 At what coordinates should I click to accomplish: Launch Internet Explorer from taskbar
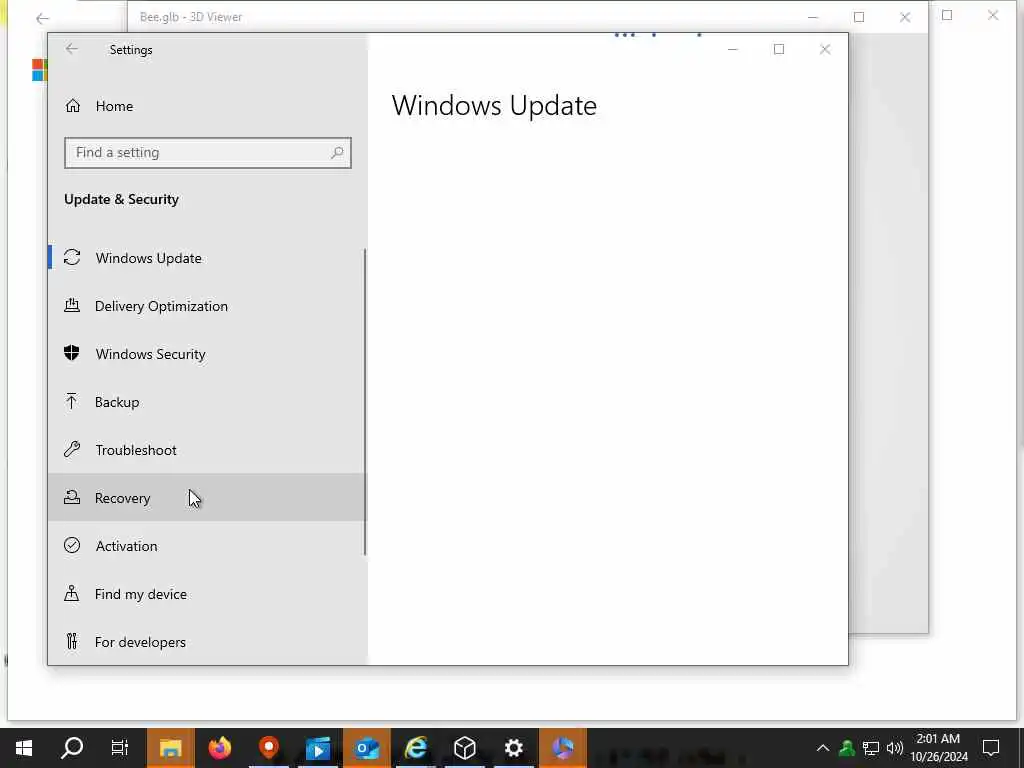[x=415, y=748]
